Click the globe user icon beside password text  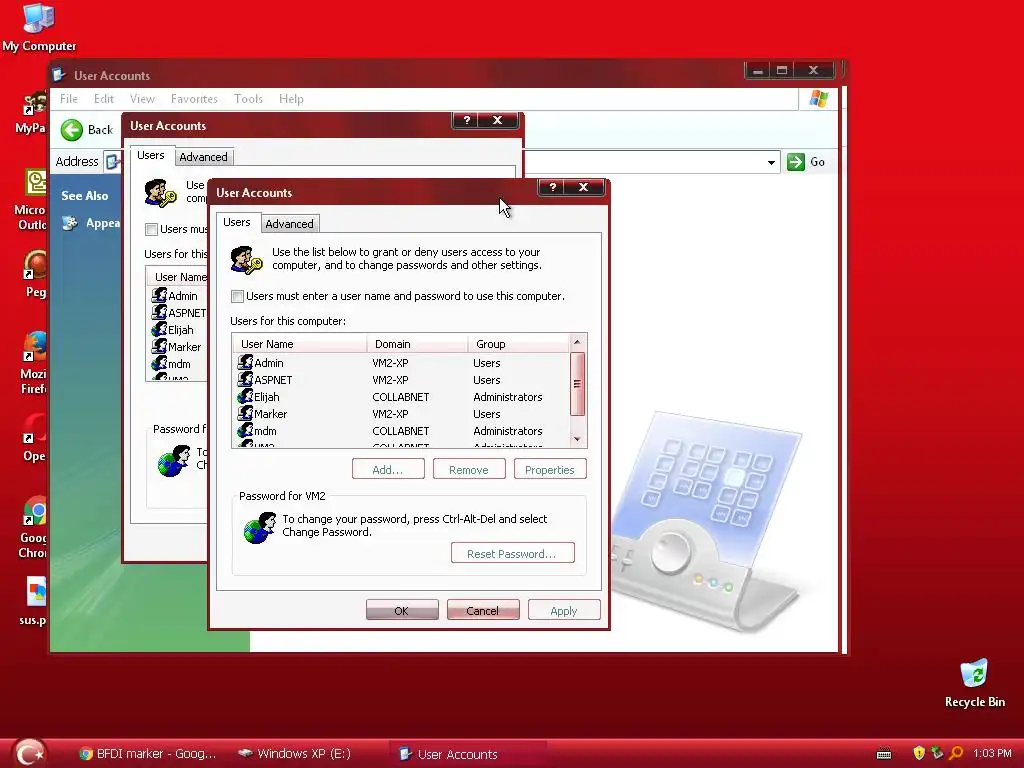(259, 528)
